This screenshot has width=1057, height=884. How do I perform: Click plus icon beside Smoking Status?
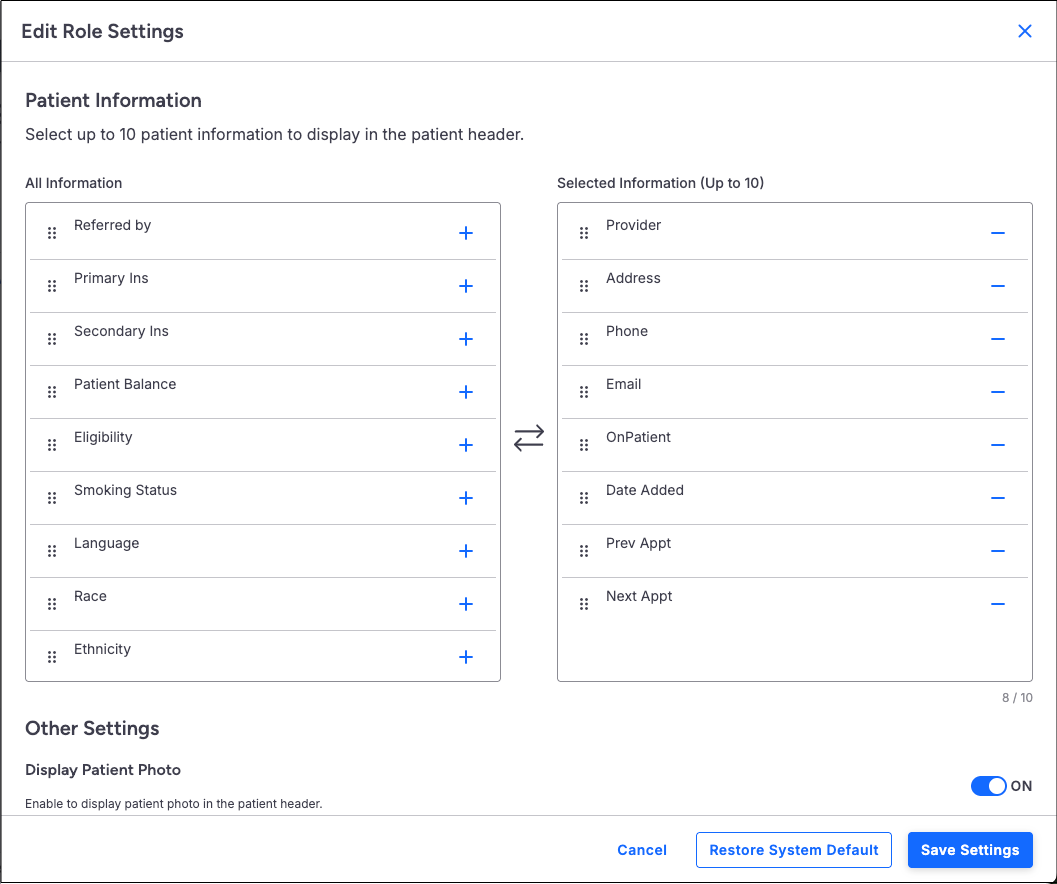[x=465, y=498]
